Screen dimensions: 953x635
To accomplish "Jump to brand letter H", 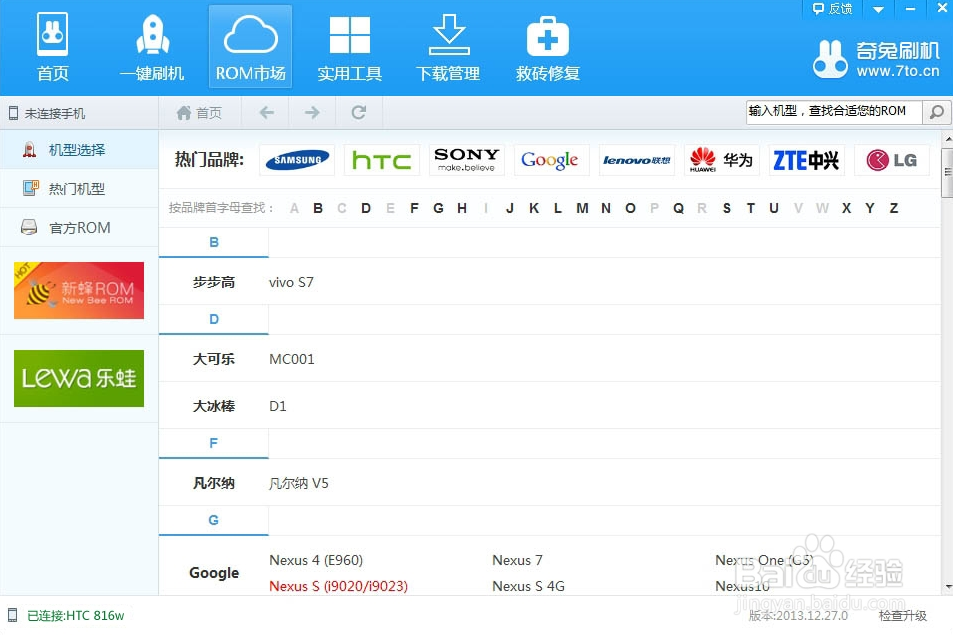I will [x=462, y=208].
